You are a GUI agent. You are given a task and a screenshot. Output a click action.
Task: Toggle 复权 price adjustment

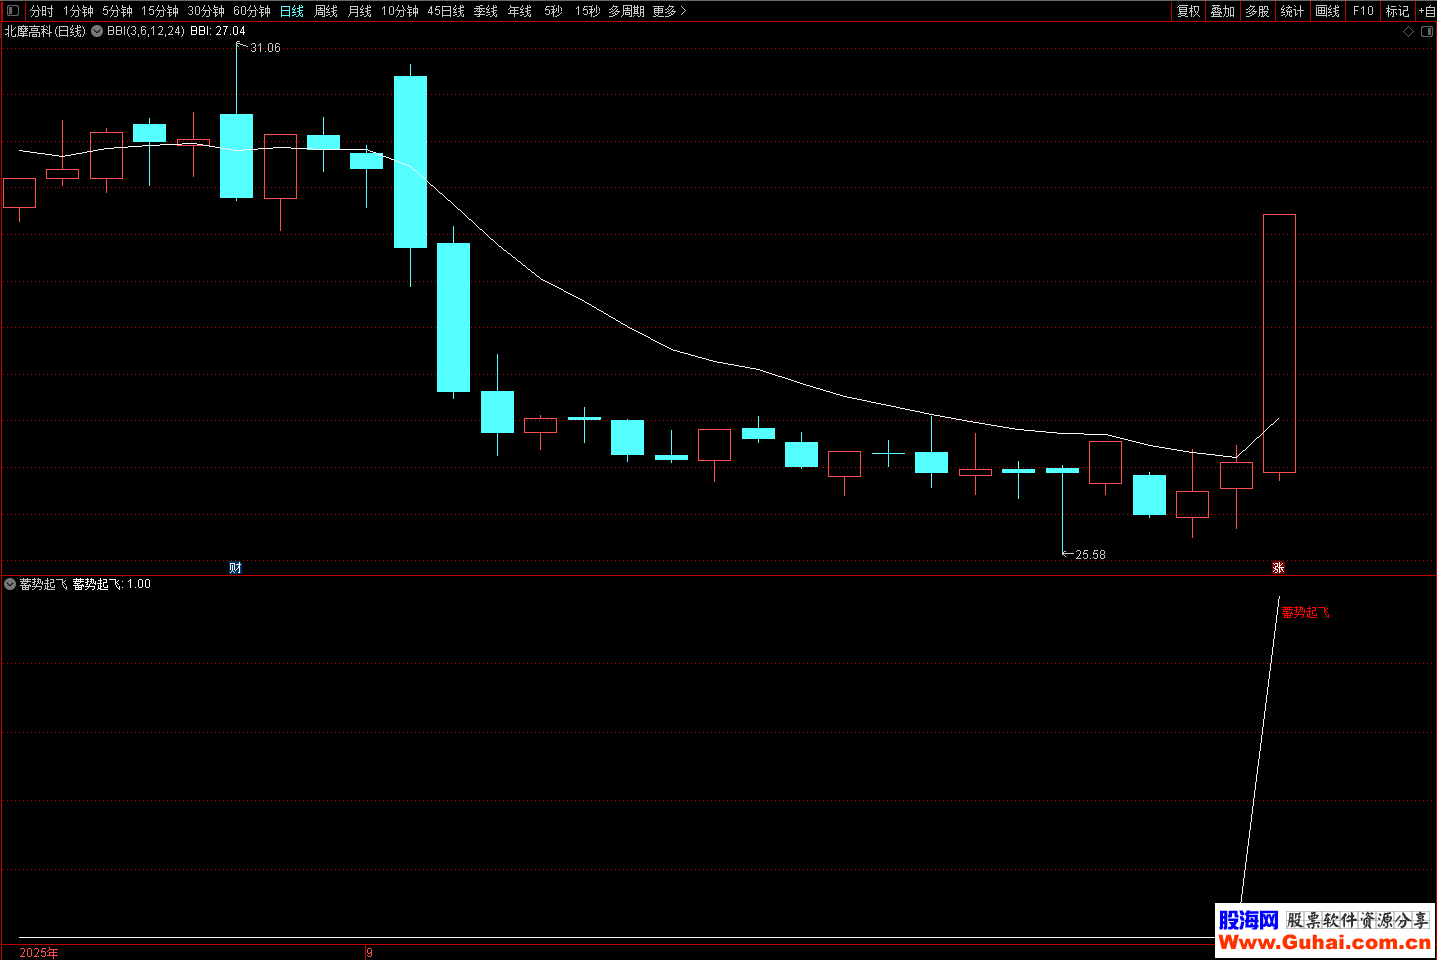1188,11
